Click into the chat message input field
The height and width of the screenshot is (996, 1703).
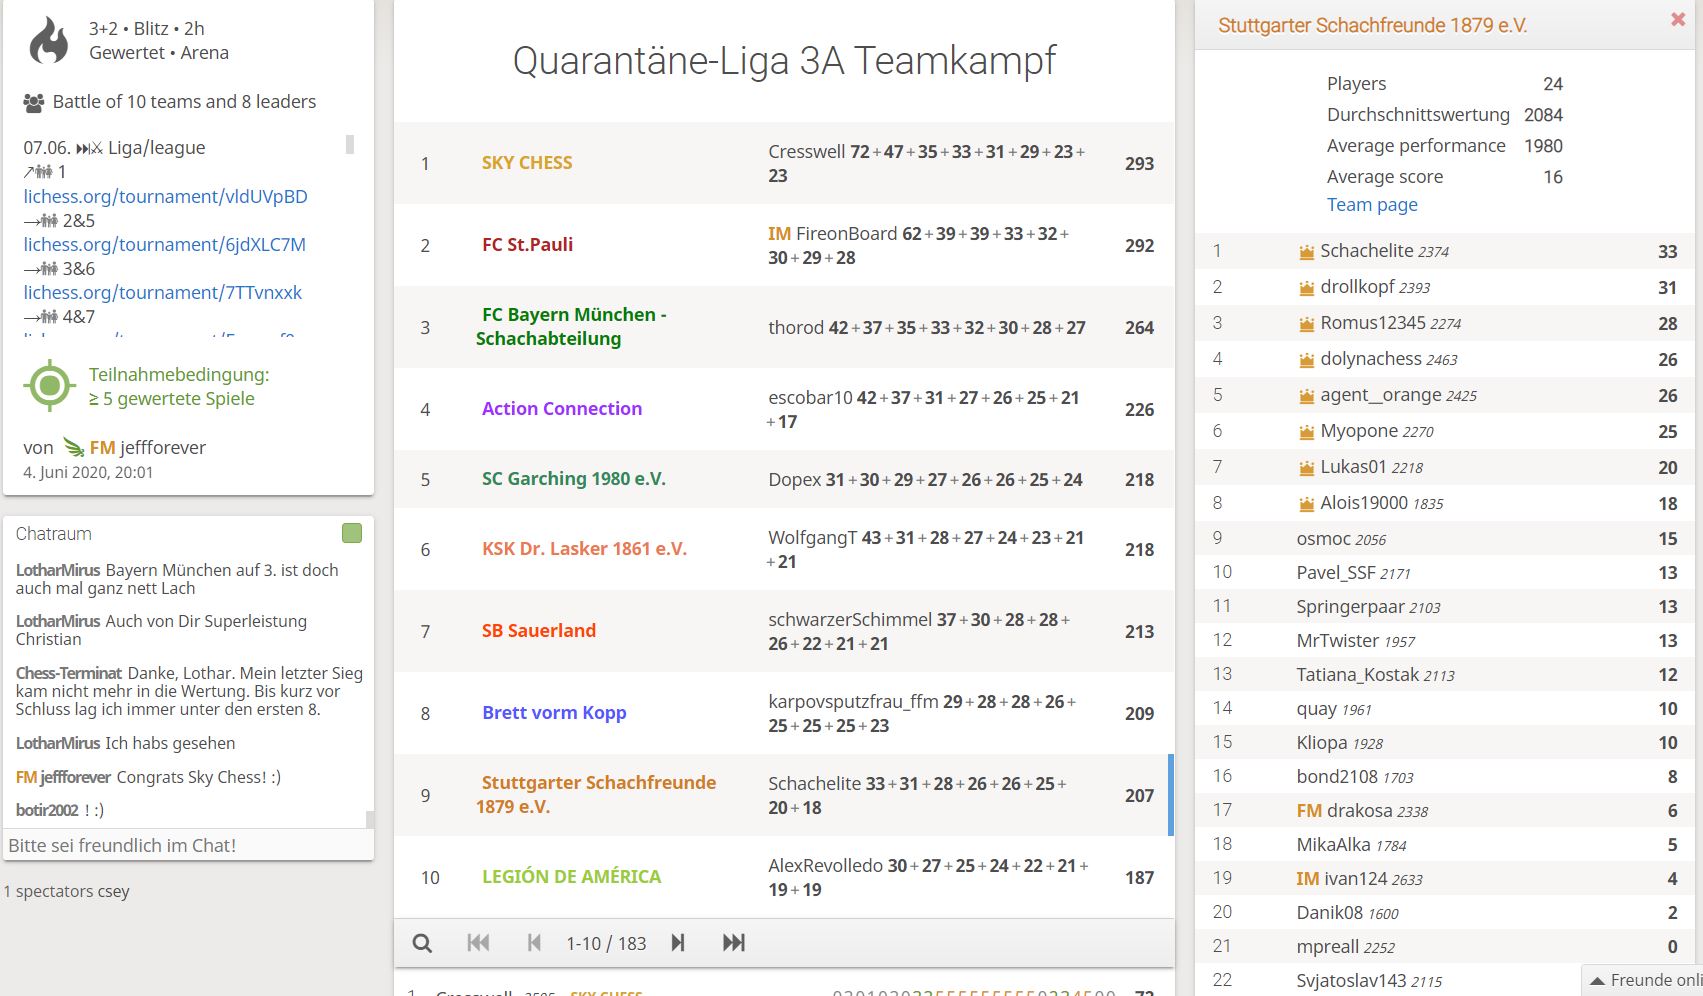pos(188,845)
